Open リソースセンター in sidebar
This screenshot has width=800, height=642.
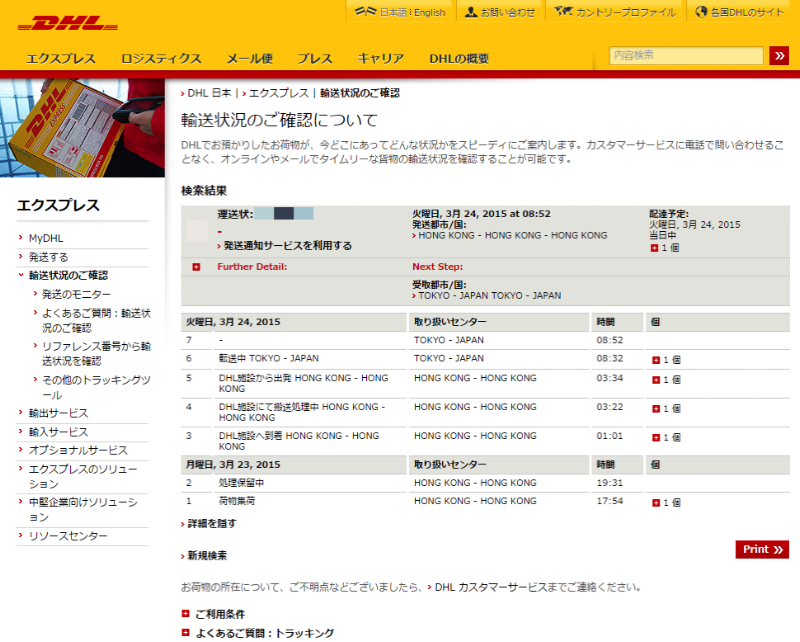(x=68, y=536)
